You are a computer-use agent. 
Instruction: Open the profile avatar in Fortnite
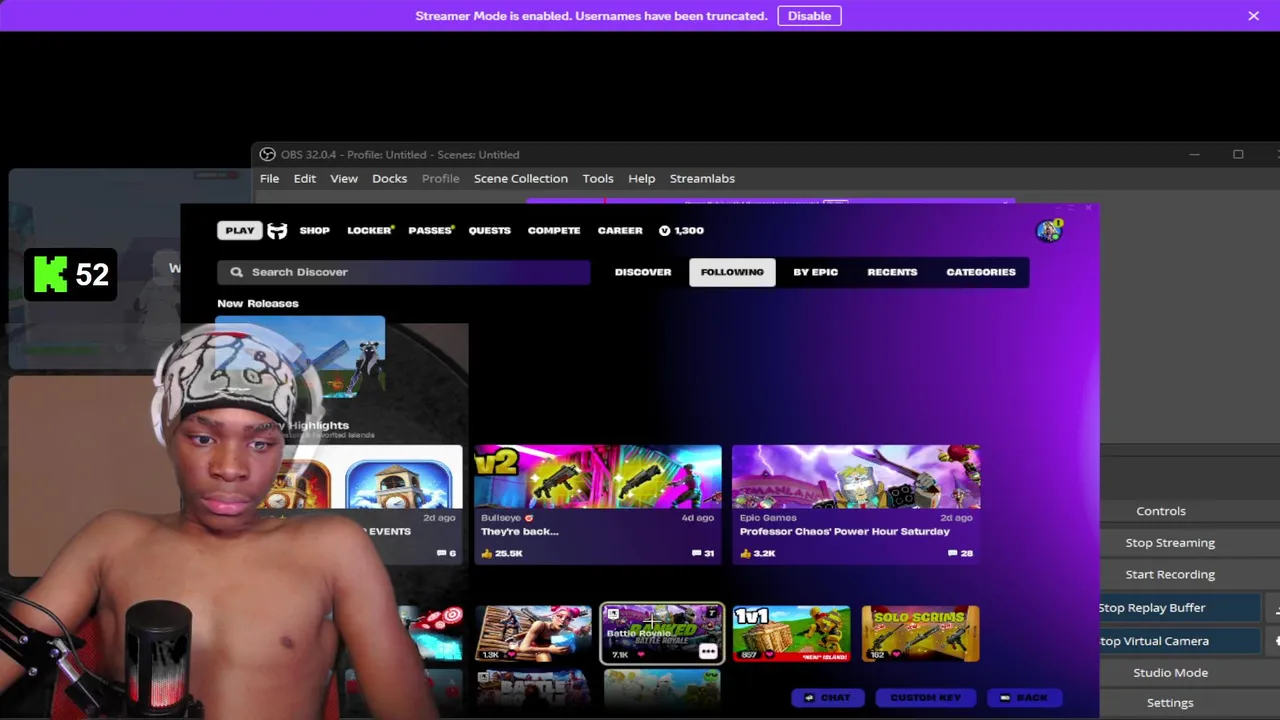(1049, 231)
